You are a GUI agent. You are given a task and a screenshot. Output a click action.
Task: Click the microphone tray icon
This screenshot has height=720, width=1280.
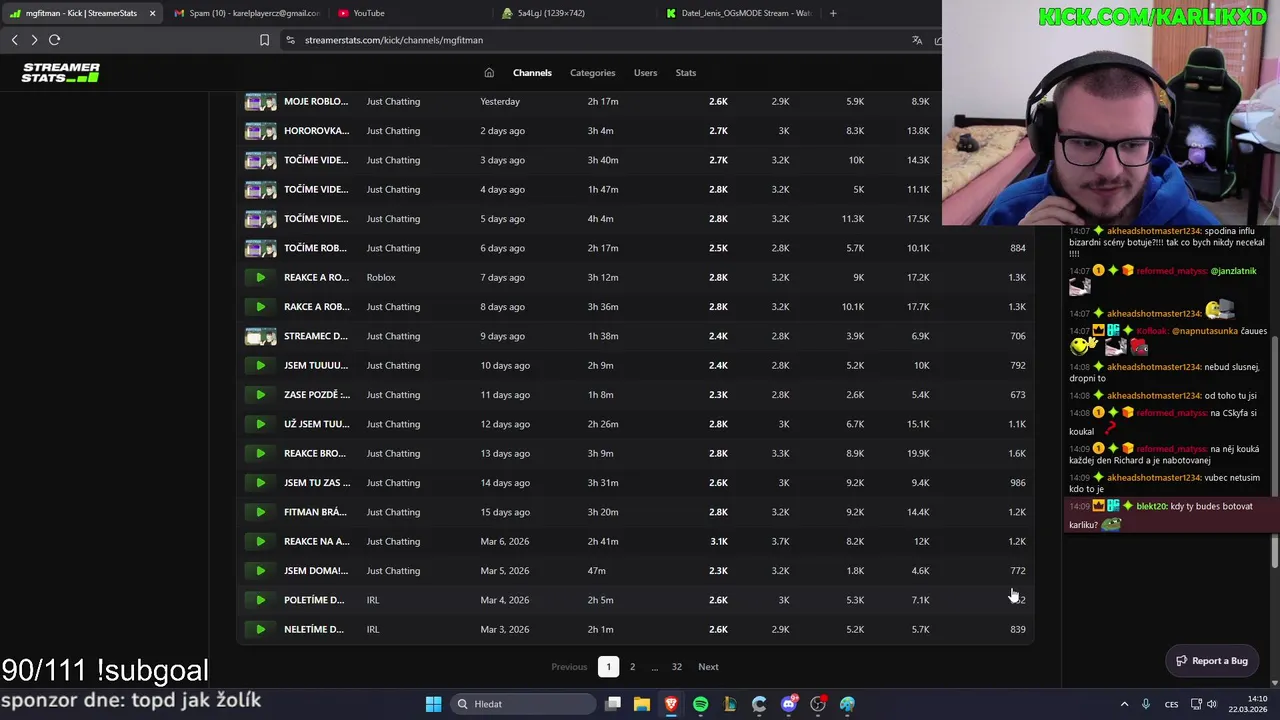(x=1146, y=704)
